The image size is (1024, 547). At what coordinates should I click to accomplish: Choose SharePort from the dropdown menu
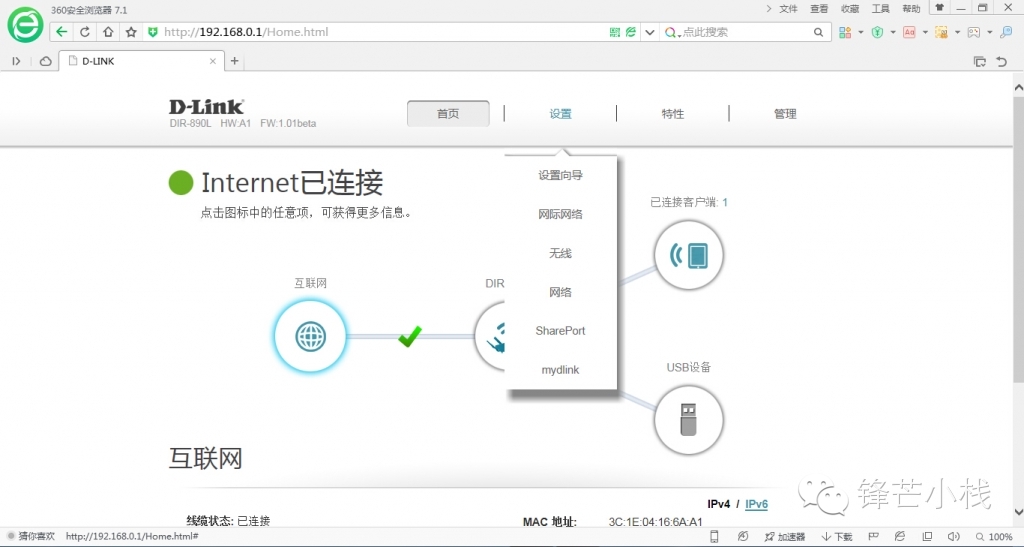pyautogui.click(x=560, y=331)
